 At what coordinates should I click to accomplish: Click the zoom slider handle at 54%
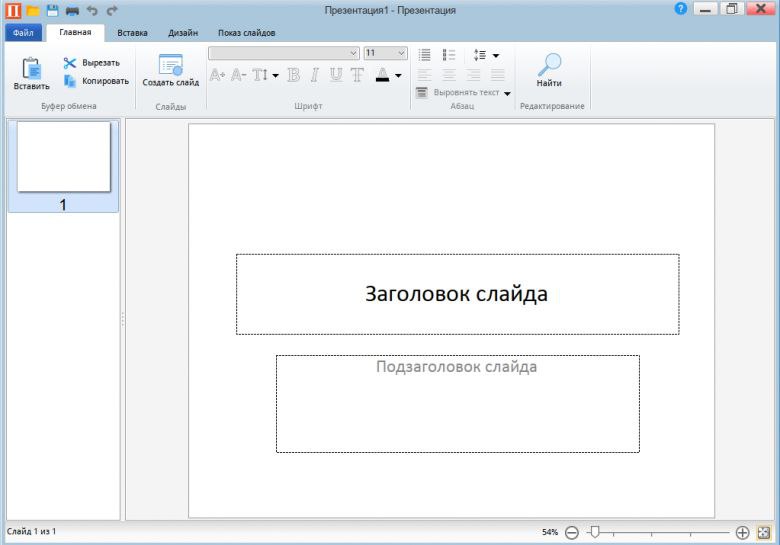tap(594, 532)
